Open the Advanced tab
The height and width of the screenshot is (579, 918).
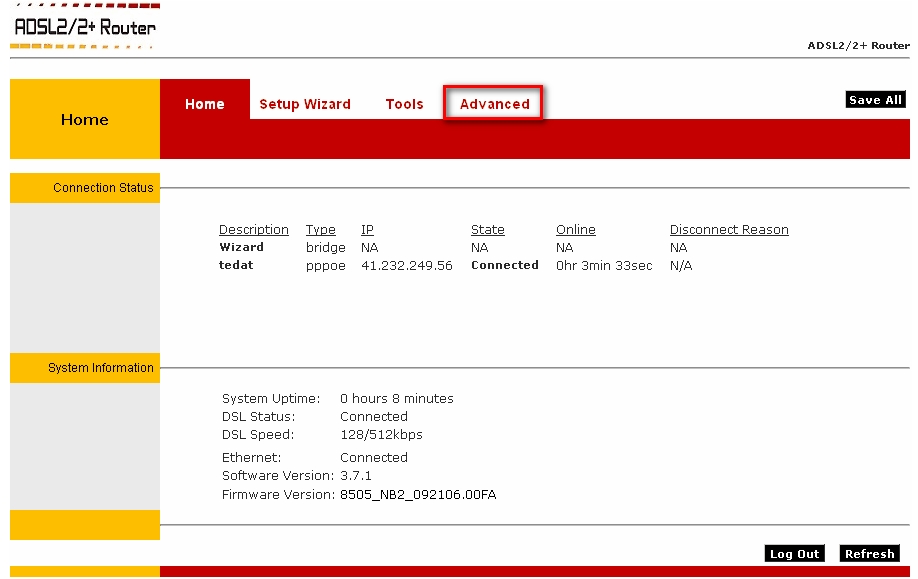click(x=494, y=104)
